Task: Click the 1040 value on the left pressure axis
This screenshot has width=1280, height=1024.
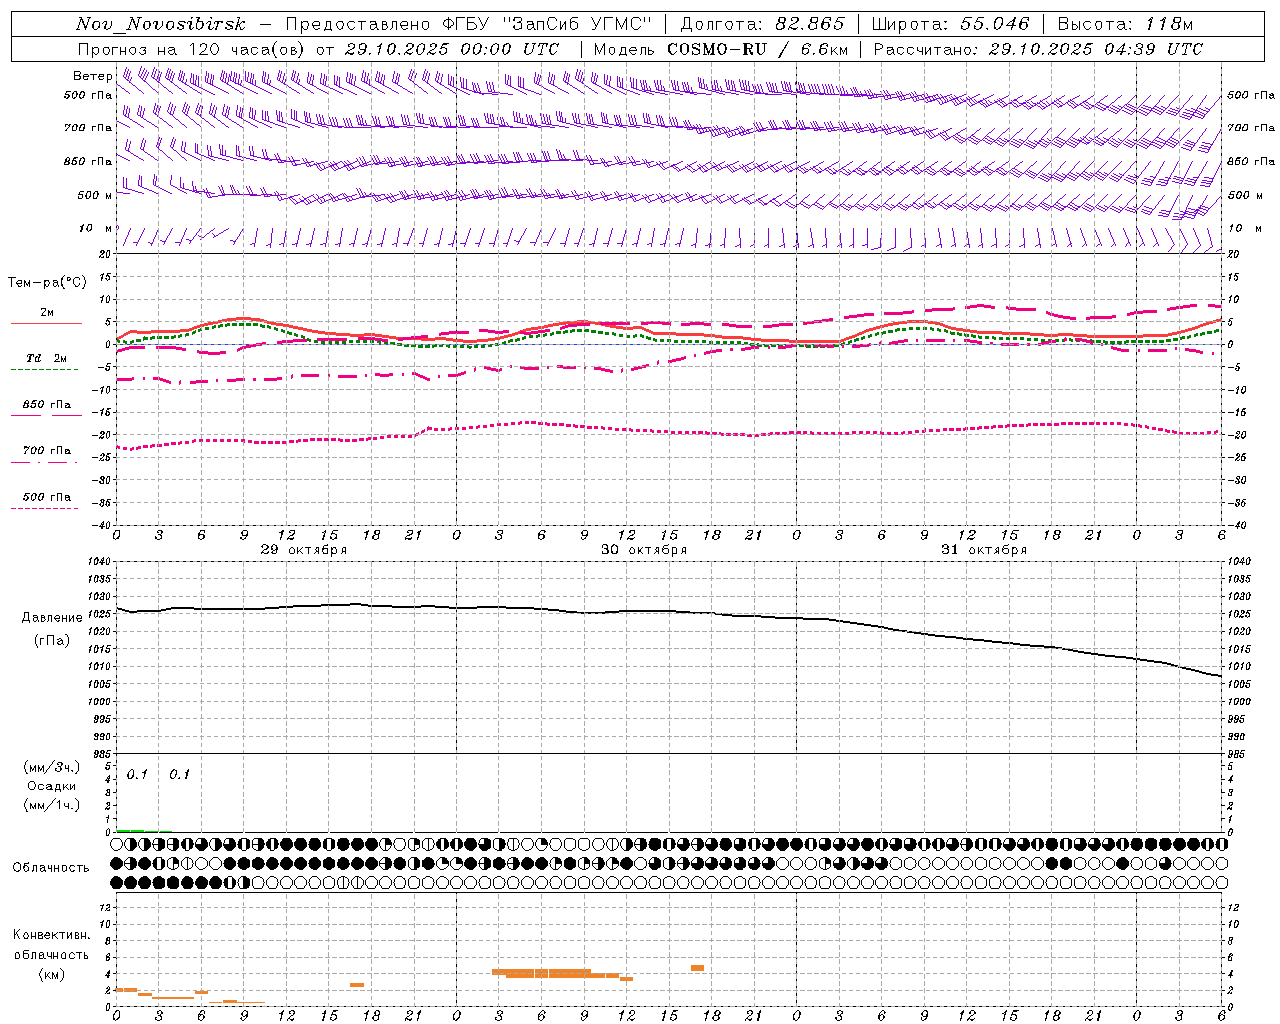Action: click(98, 561)
